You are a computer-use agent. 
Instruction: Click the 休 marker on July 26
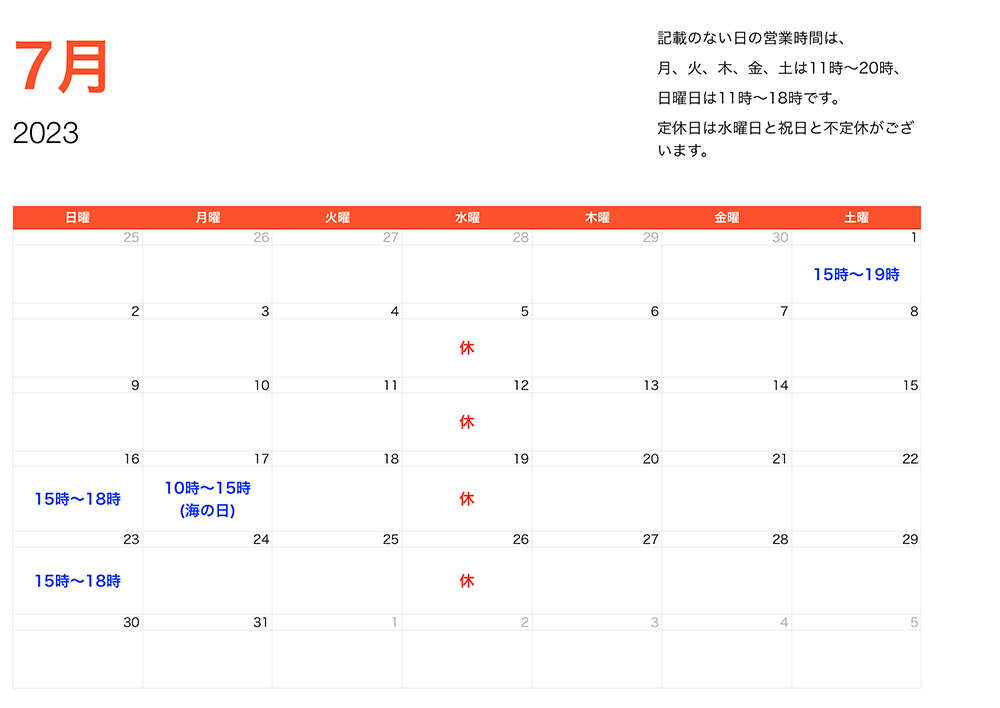click(465, 579)
